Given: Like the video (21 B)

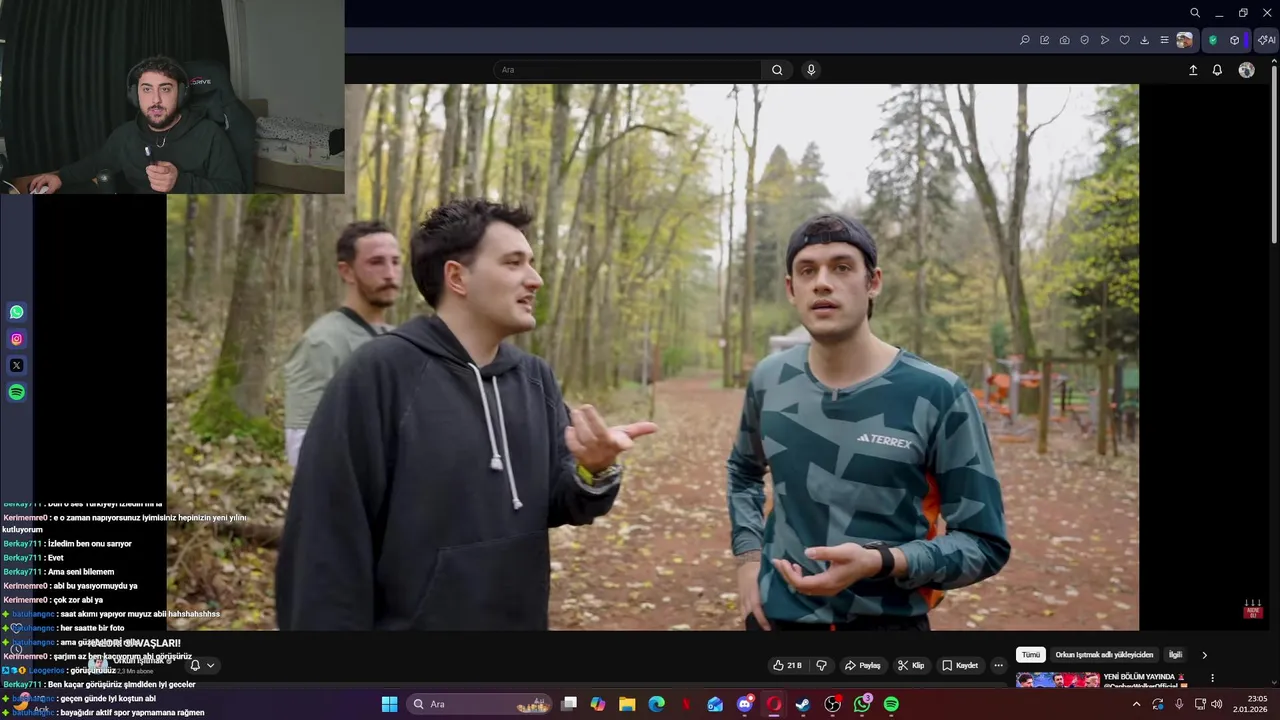Looking at the screenshot, I should 787,665.
